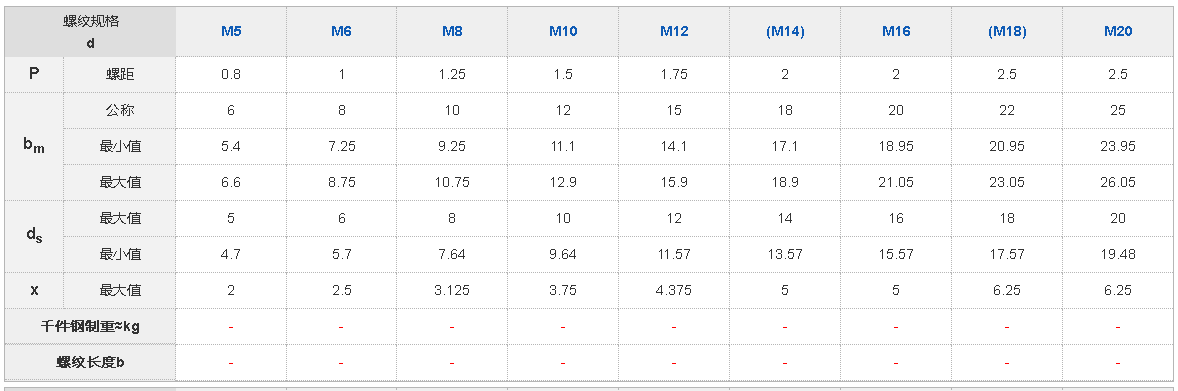Open the M20 thread size link

tap(1118, 32)
